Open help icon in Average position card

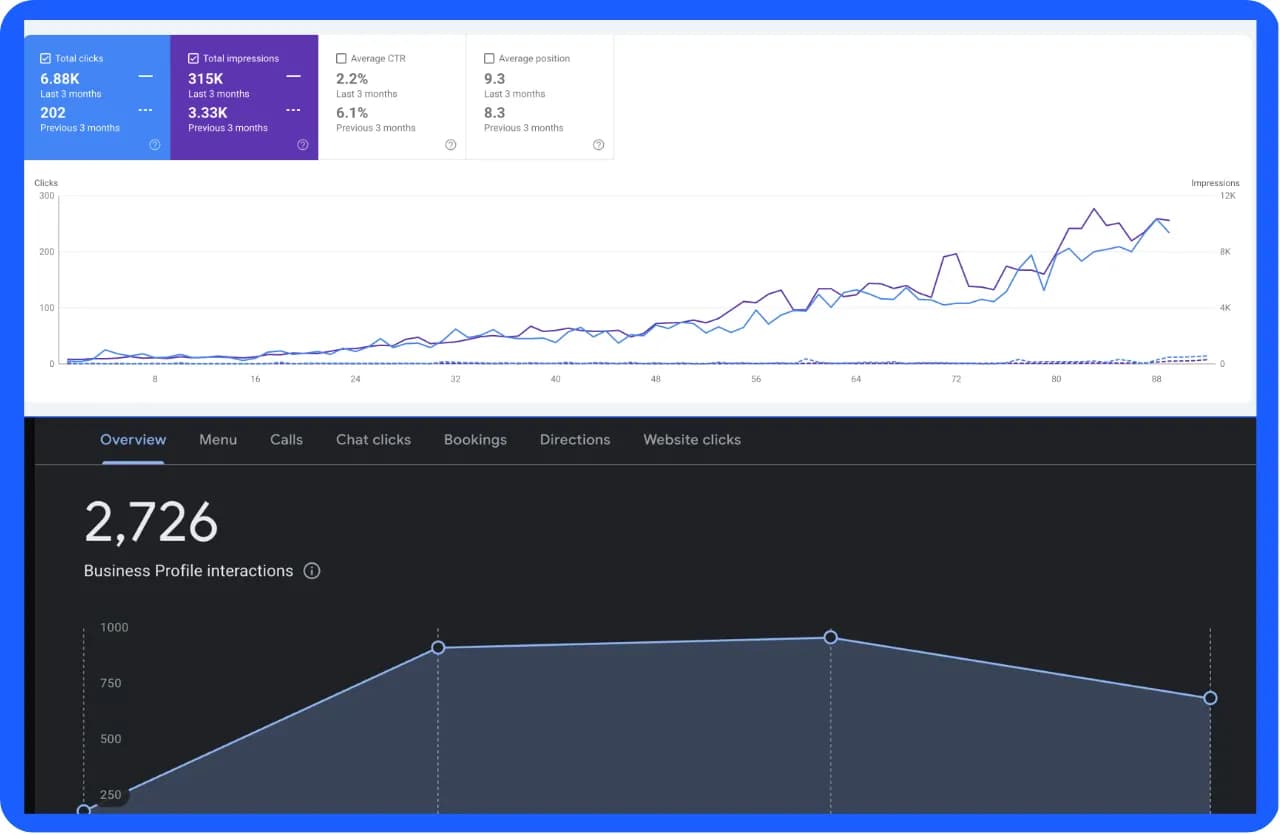point(599,145)
